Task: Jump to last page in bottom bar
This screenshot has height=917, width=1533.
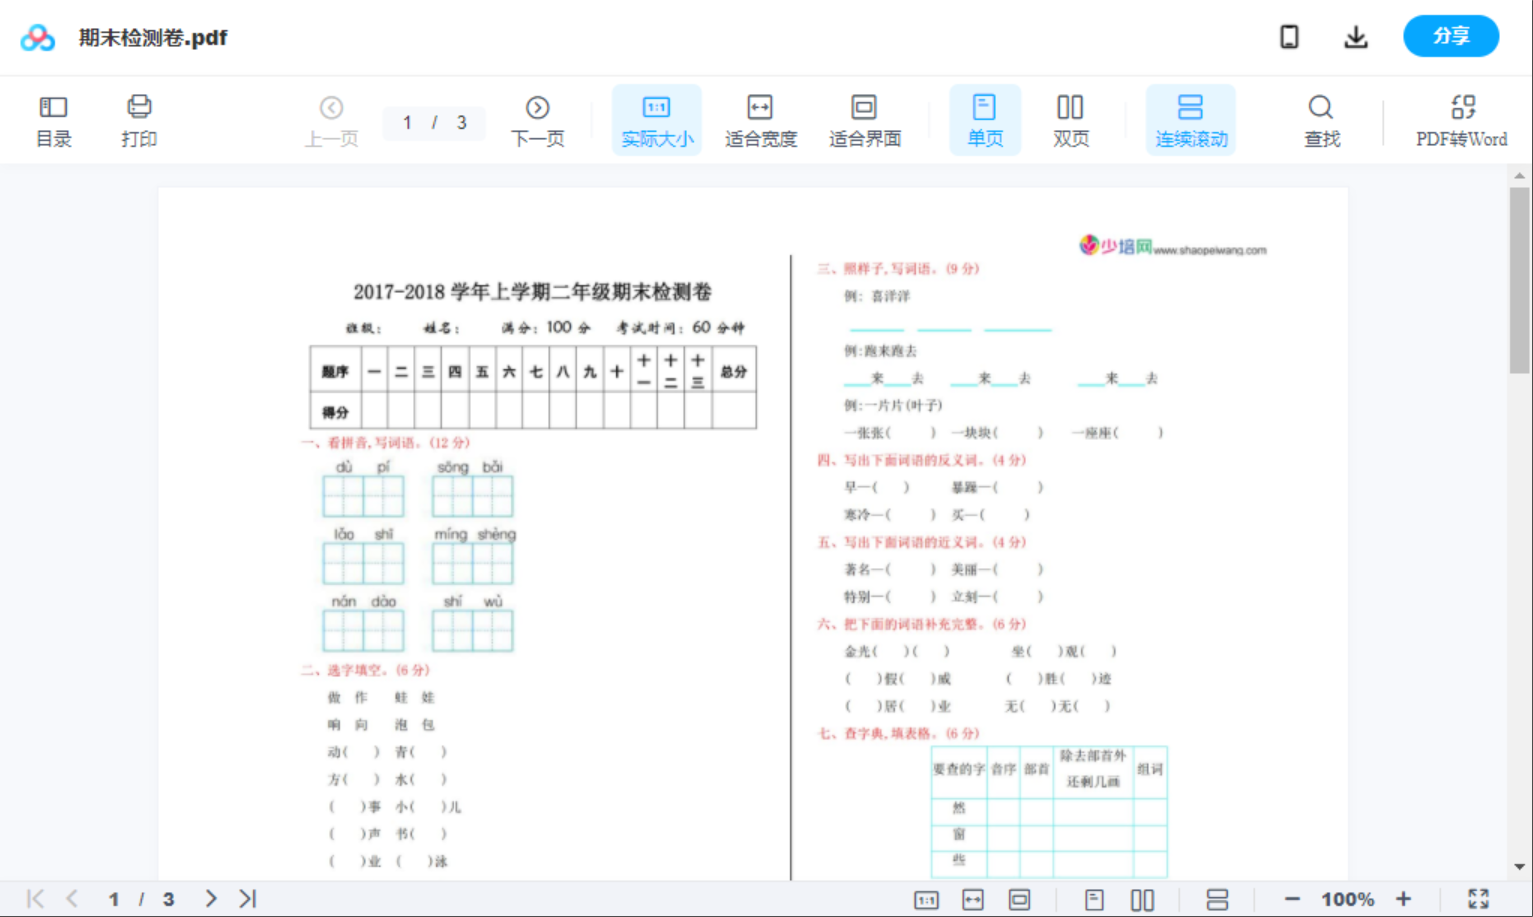Action: click(x=248, y=899)
